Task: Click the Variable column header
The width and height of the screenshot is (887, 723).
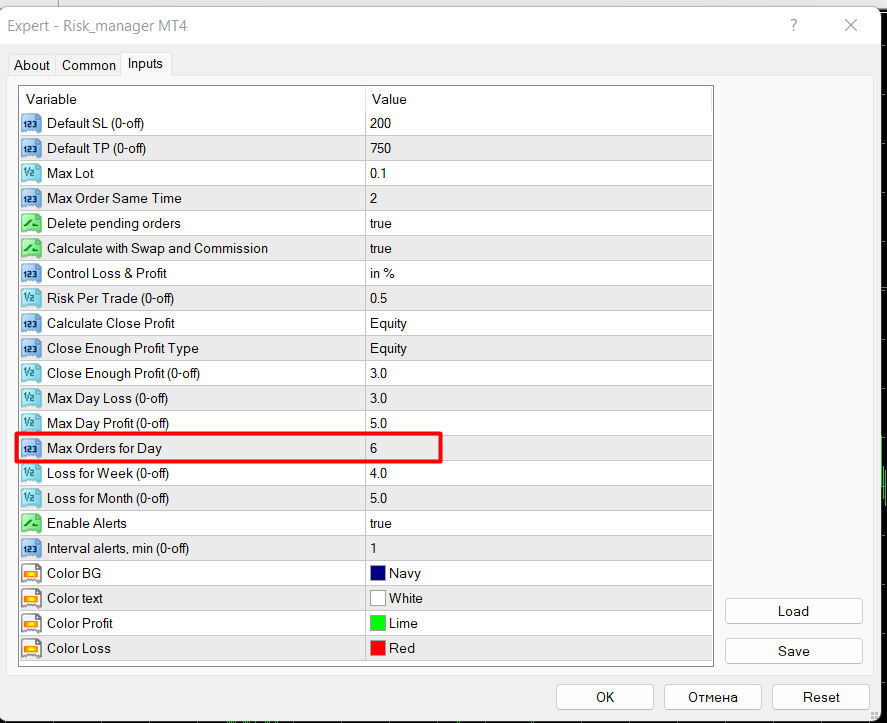Action: (192, 99)
